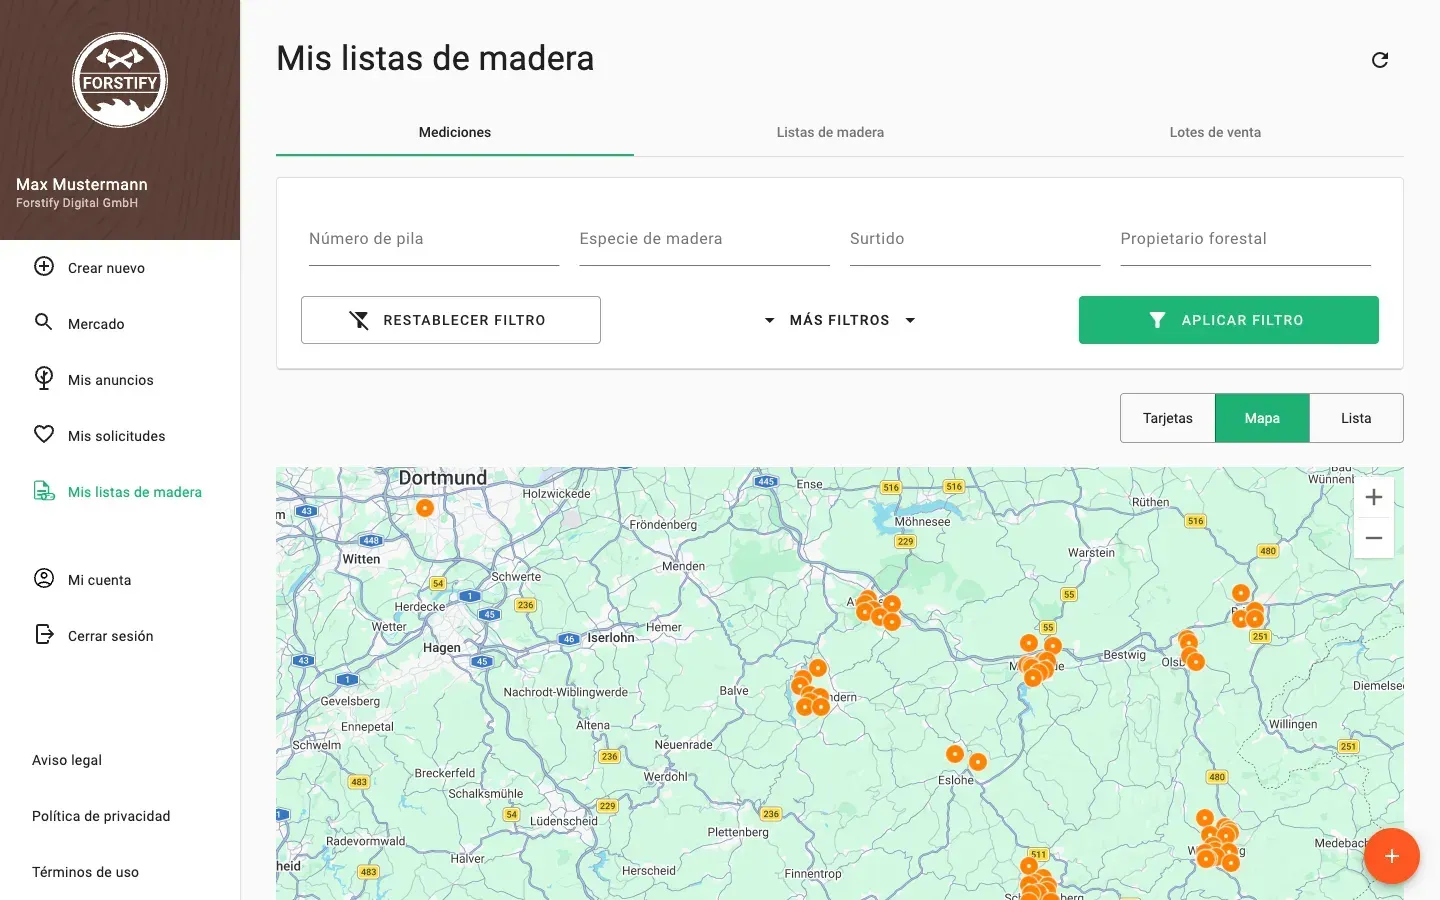Click the Warstein label on the map
1440x900 pixels.
(1091, 552)
